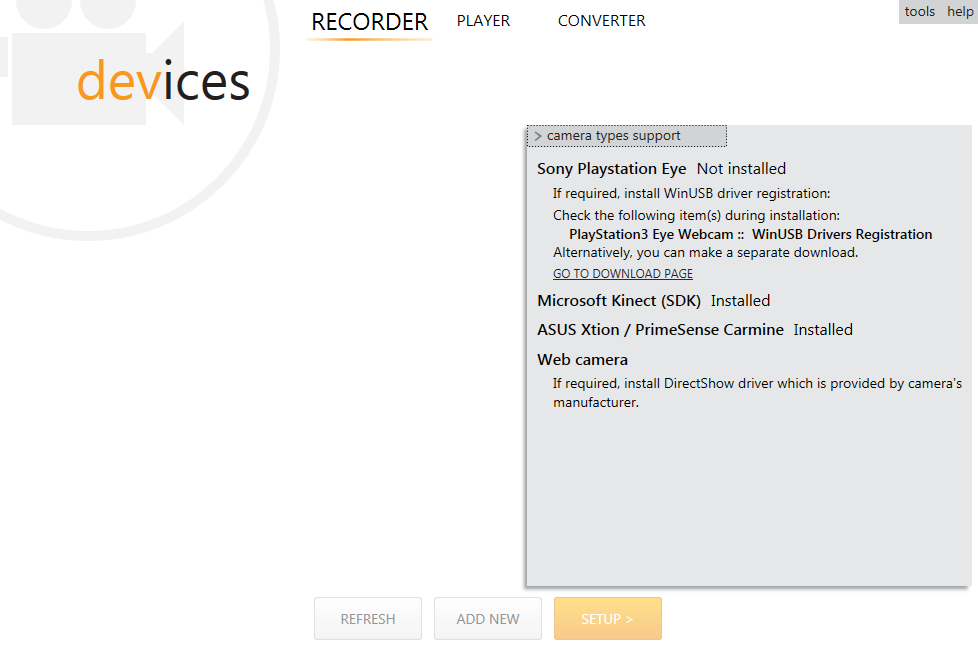Screen dimensions: 978x652
Task: Select the Web camera heading
Action: pos(583,360)
